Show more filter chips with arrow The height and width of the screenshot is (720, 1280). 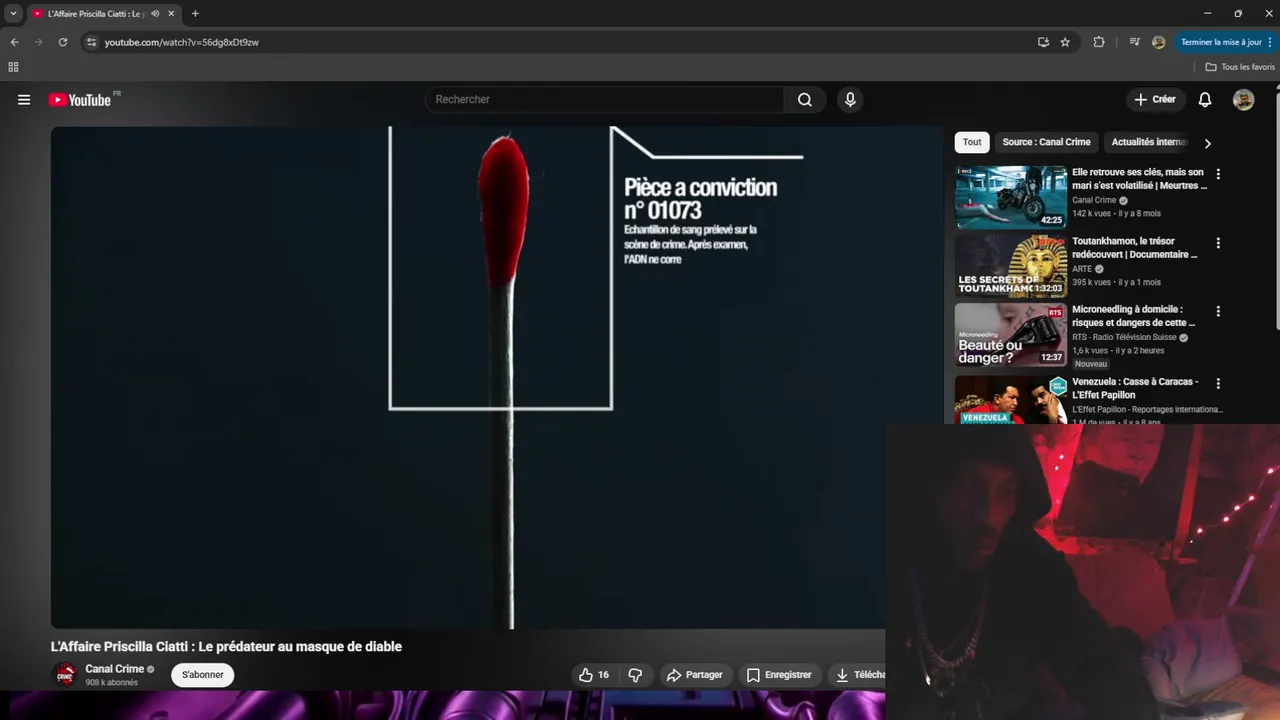point(1207,143)
